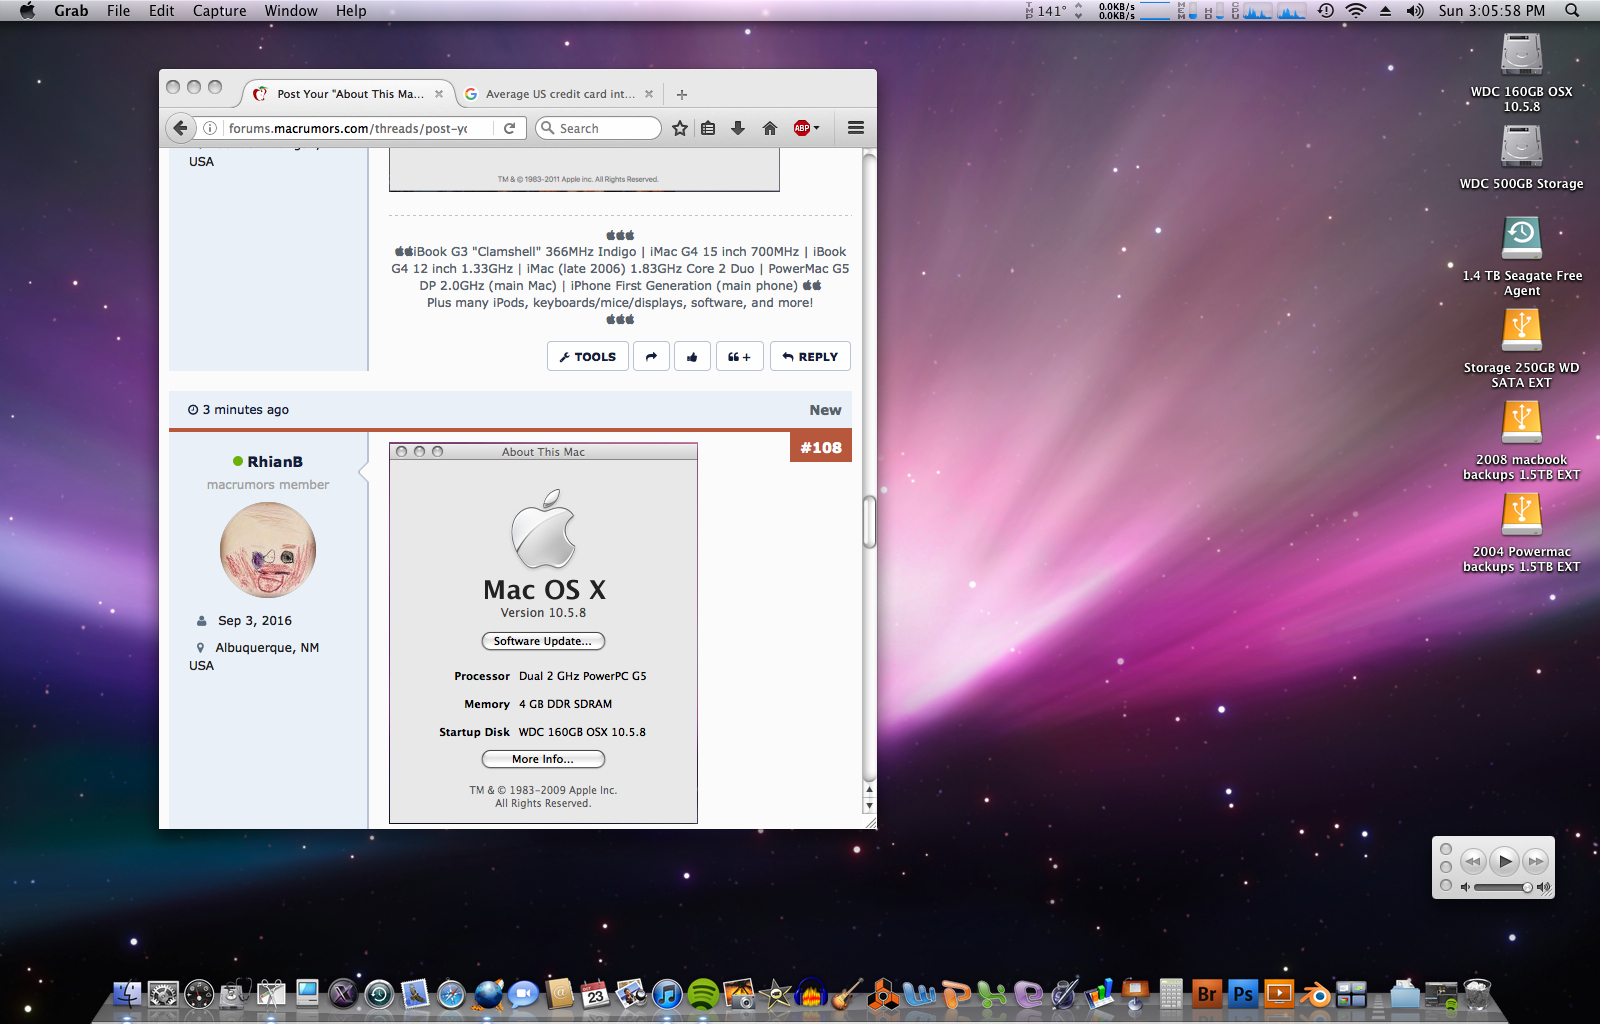Open the Wi-Fi status menu
This screenshot has height=1024, width=1600.
1356,11
